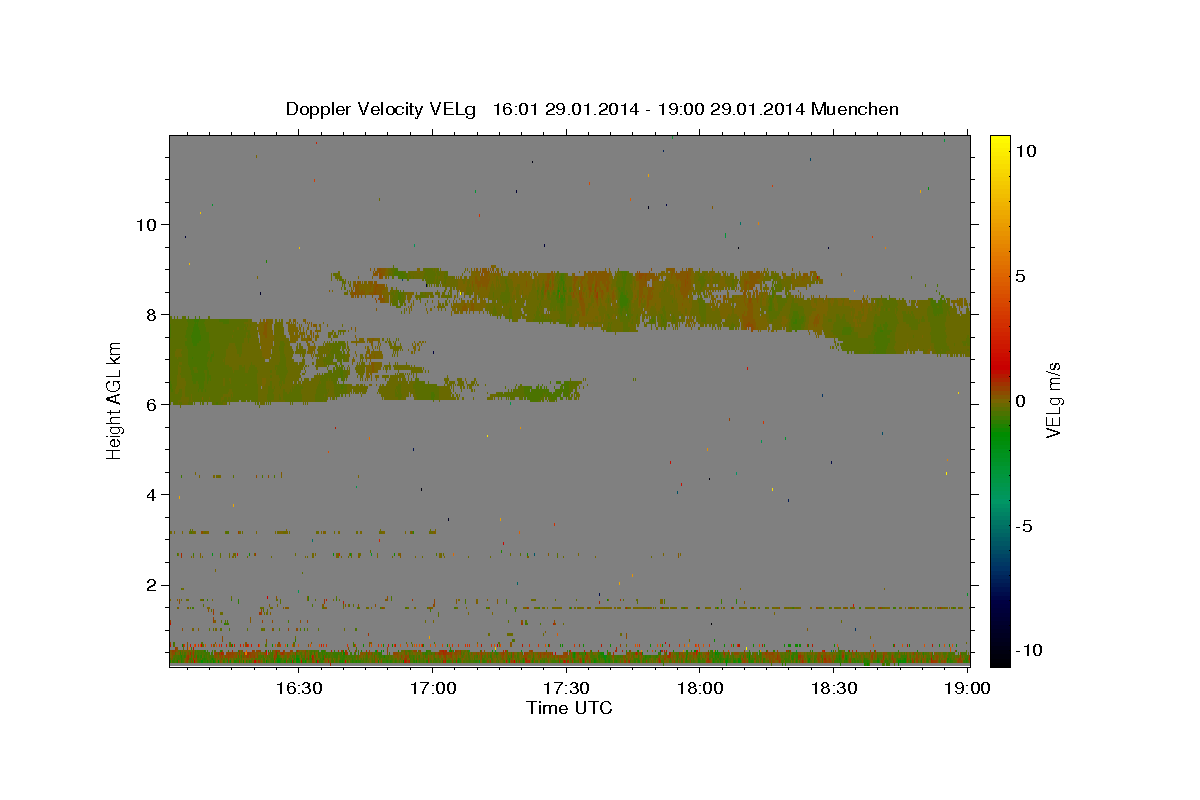
Task: Click the 'Height AGL km' axis label
Action: (x=115, y=401)
